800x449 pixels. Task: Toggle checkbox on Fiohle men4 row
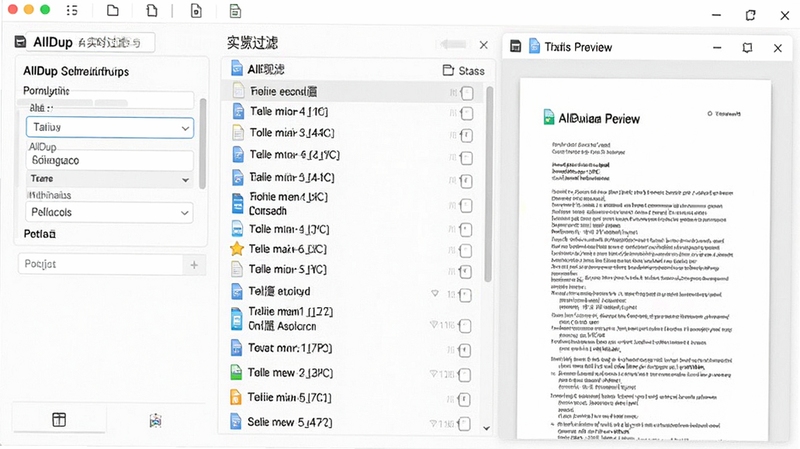[466, 206]
